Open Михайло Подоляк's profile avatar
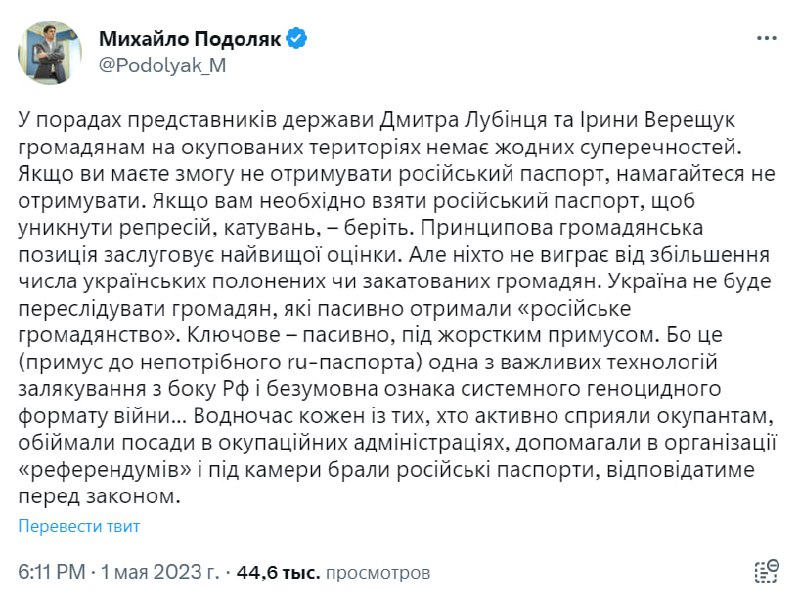 click(x=50, y=52)
